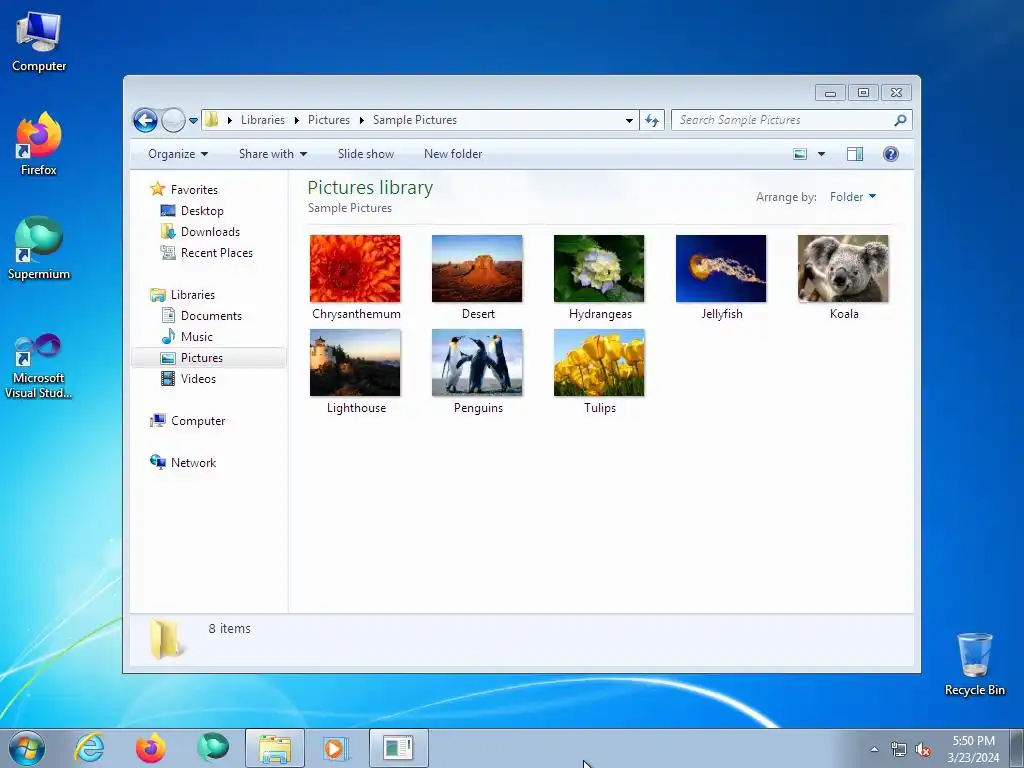Expand the arrow after Pictures breadcrumb
Viewport: 1024px width, 768px height.
tap(361, 120)
